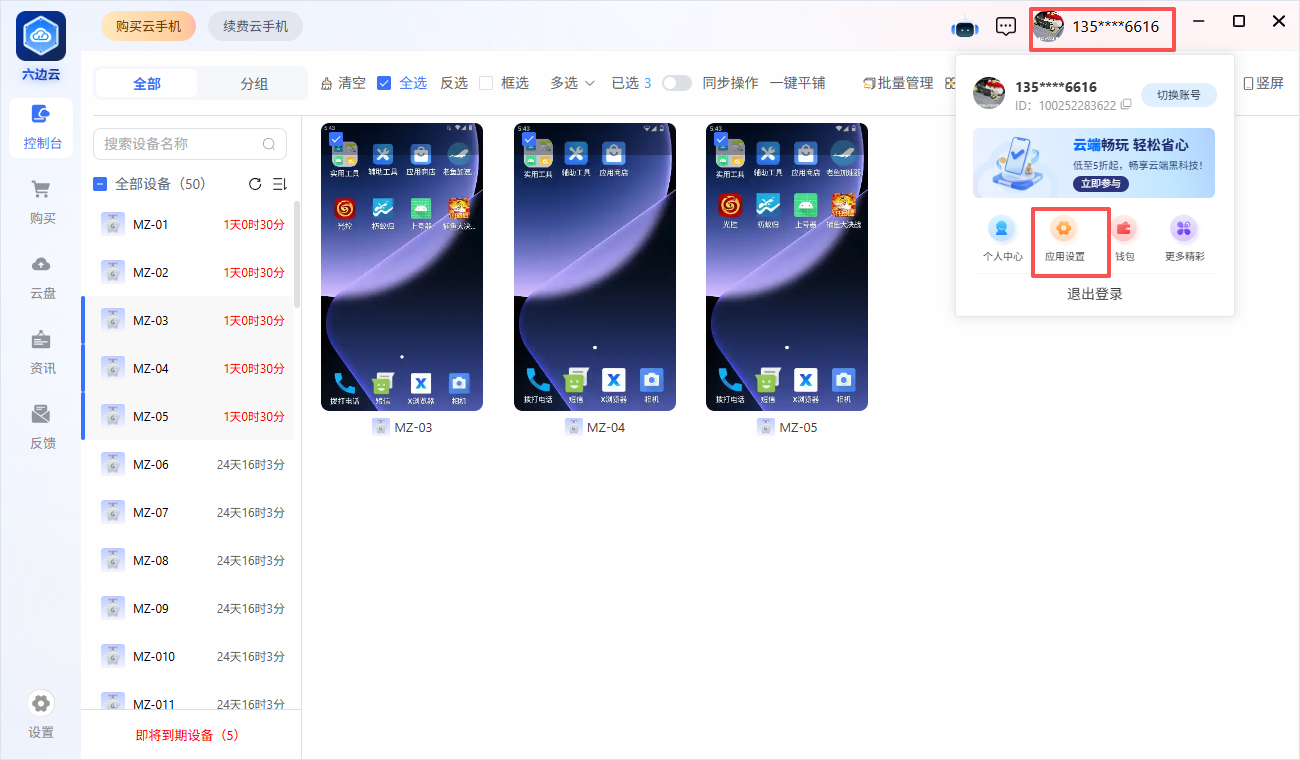
Task: Refresh the 全部设备 device list
Action: click(255, 184)
